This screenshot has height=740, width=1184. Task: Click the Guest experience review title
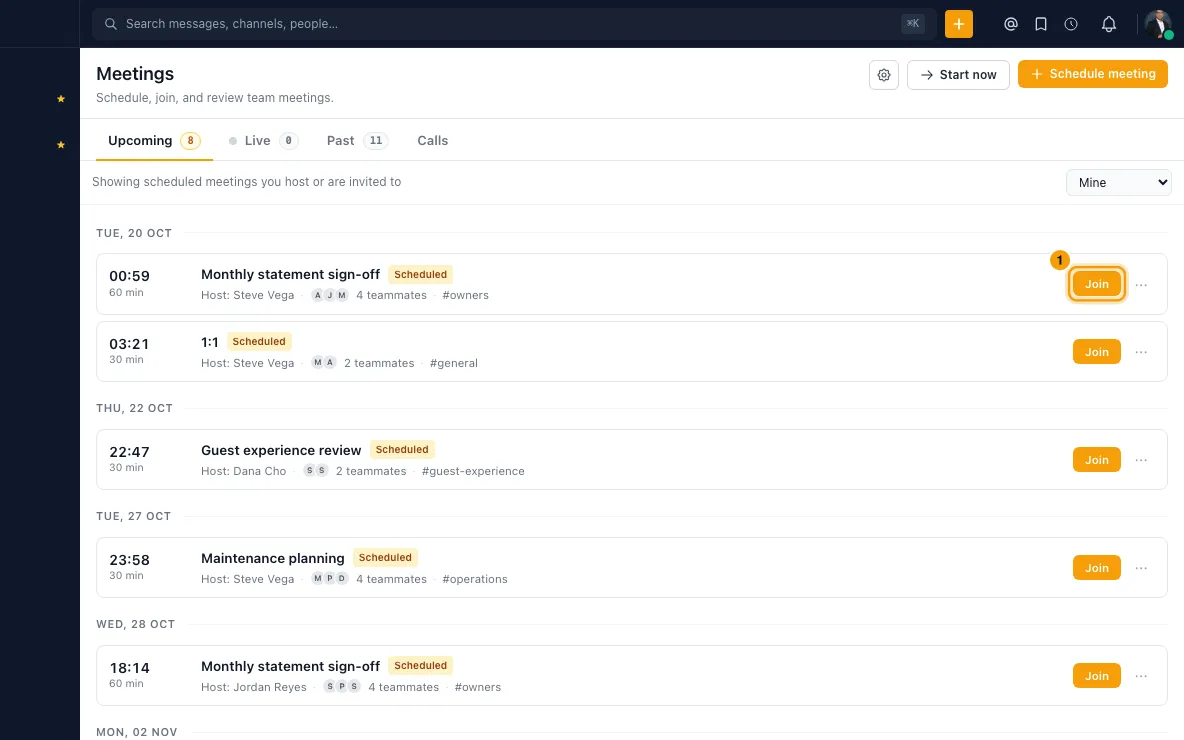tap(281, 450)
